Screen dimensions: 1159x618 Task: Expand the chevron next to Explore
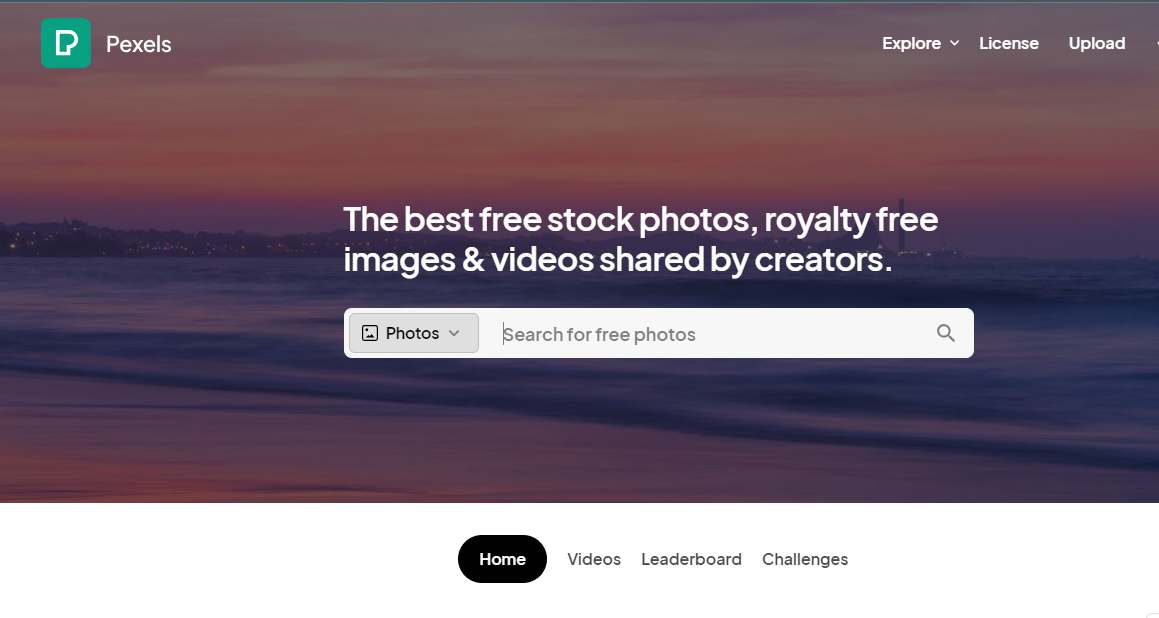pos(954,44)
